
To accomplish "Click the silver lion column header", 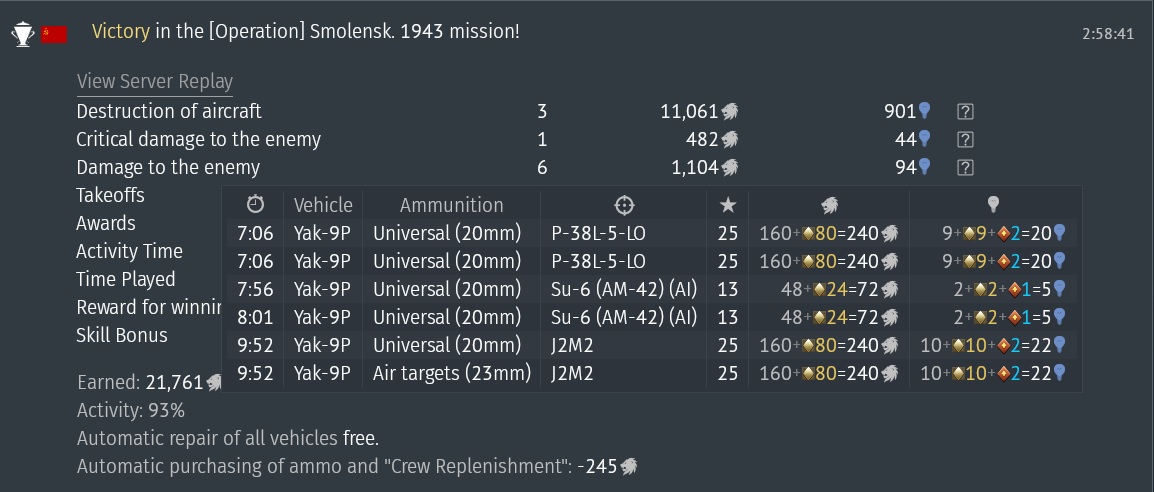I will pyautogui.click(x=829, y=205).
